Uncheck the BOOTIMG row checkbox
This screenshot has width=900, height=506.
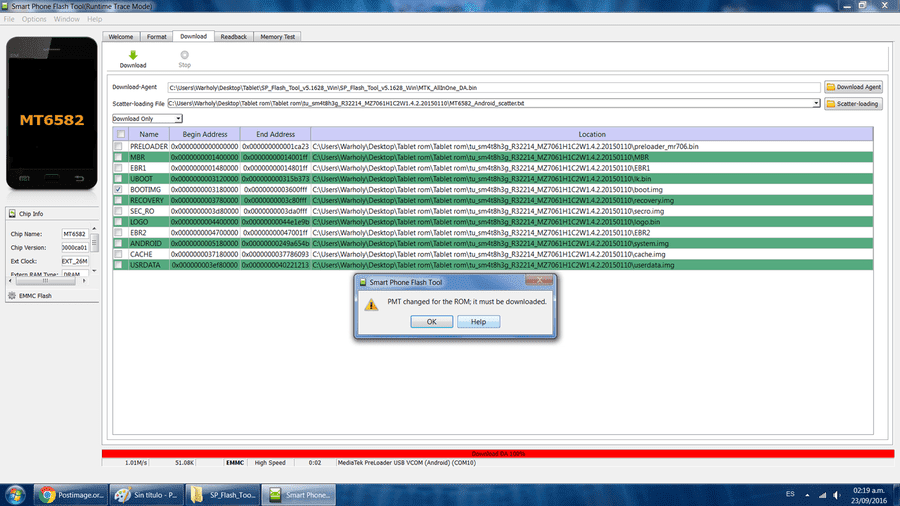pyautogui.click(x=118, y=189)
